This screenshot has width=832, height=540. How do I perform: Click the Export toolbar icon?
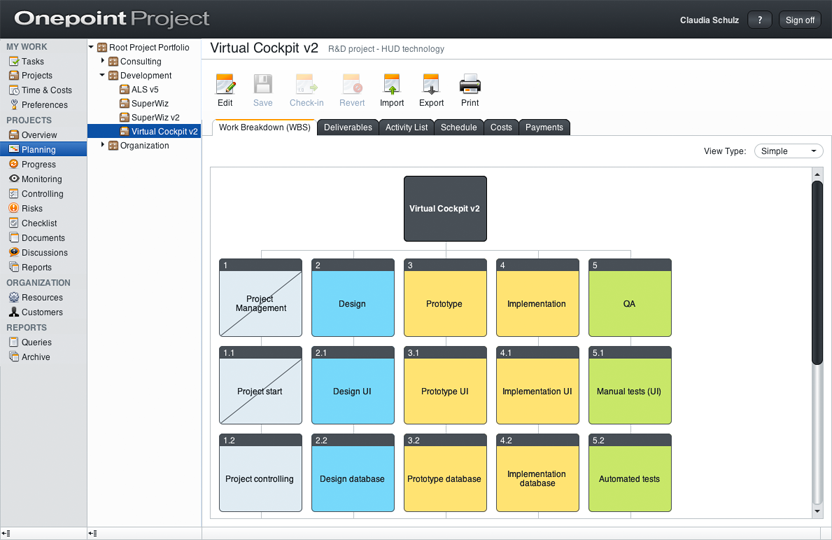[431, 84]
